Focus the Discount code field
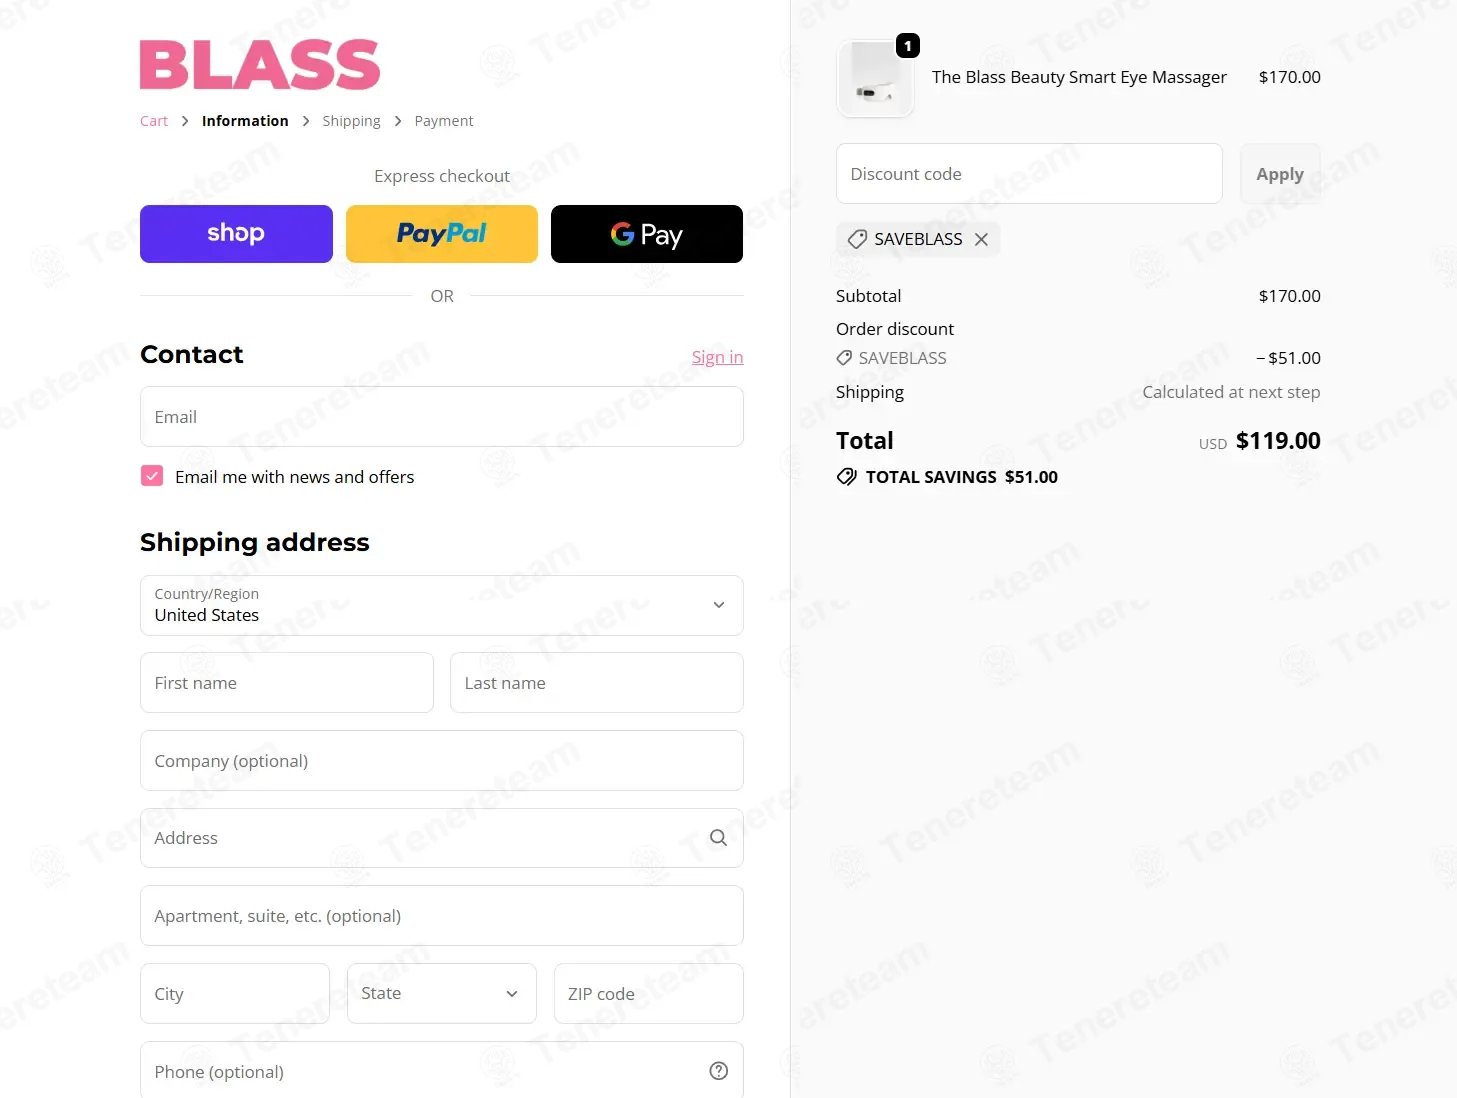 (1029, 174)
